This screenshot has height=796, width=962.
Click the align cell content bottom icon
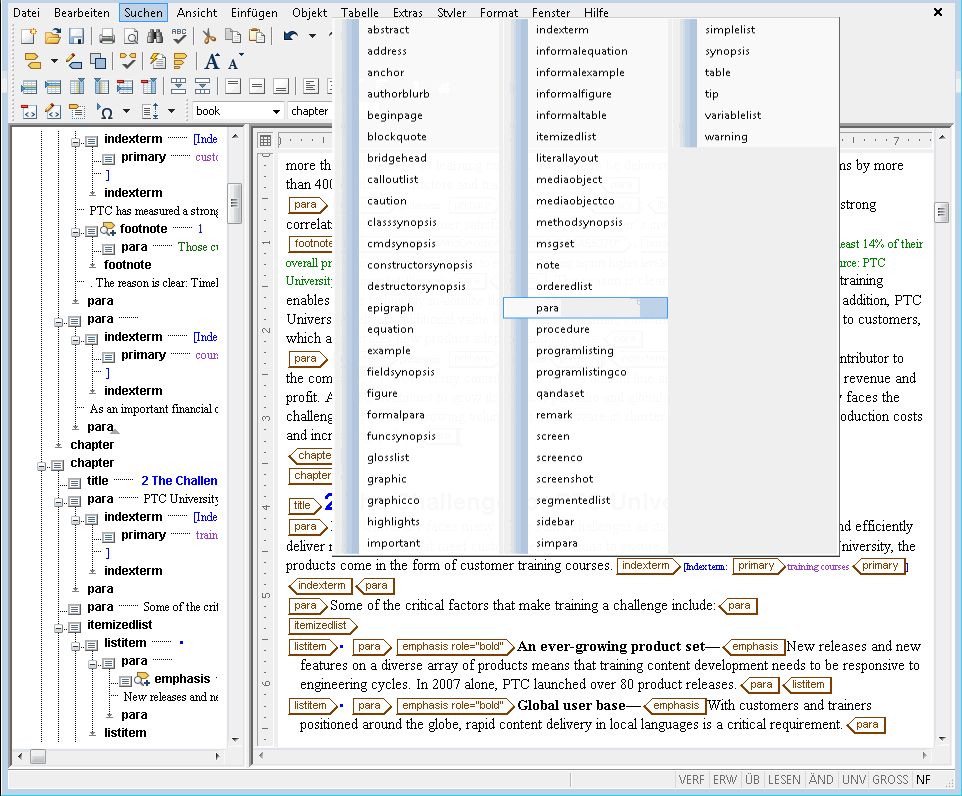pos(281,87)
